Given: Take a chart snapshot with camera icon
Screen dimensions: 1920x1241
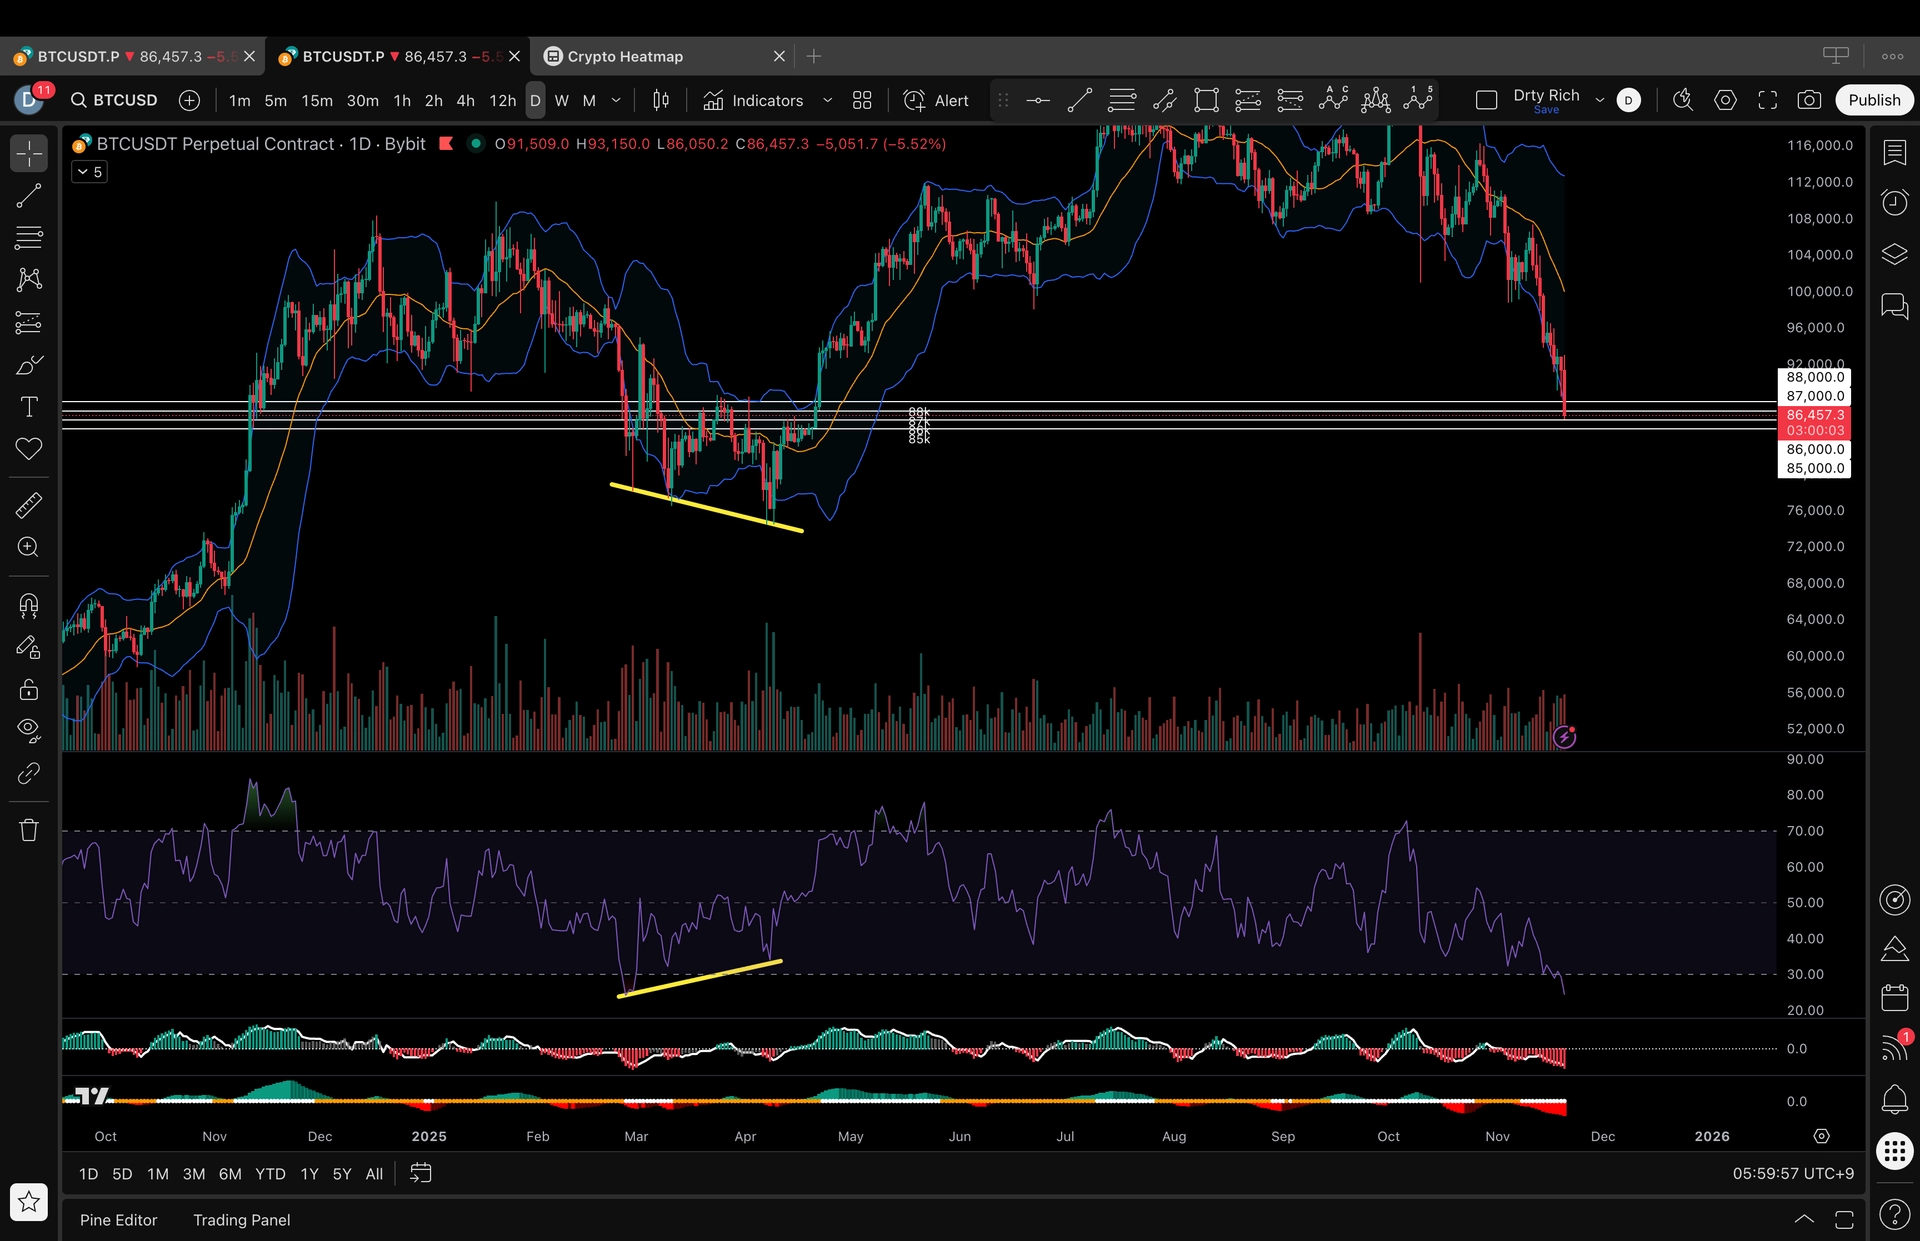Looking at the screenshot, I should 1809,100.
